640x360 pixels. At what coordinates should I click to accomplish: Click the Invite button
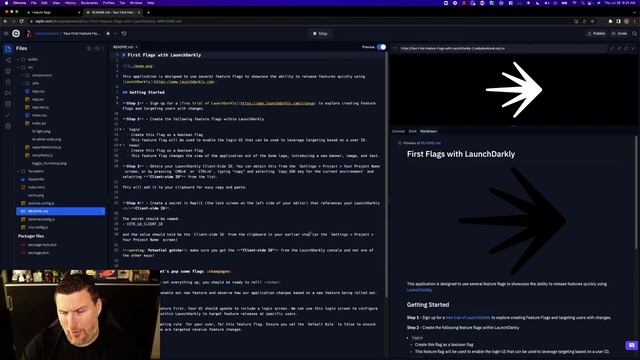click(620, 33)
